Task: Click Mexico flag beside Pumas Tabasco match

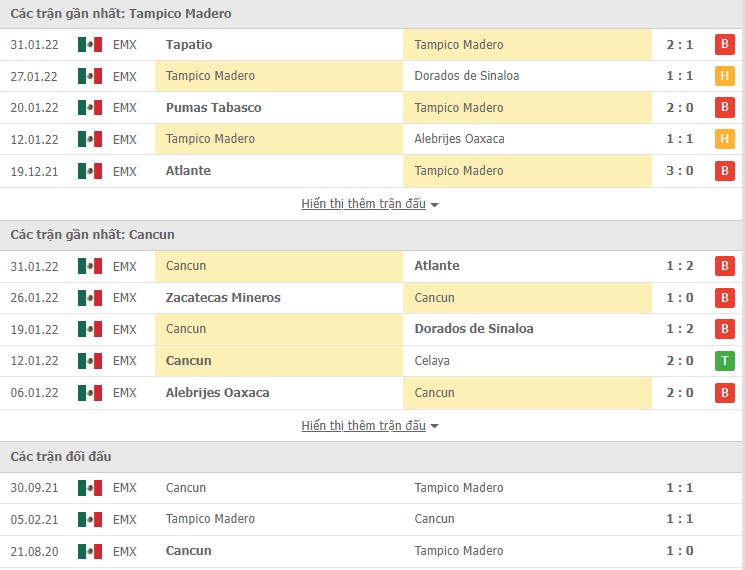Action: [x=90, y=108]
